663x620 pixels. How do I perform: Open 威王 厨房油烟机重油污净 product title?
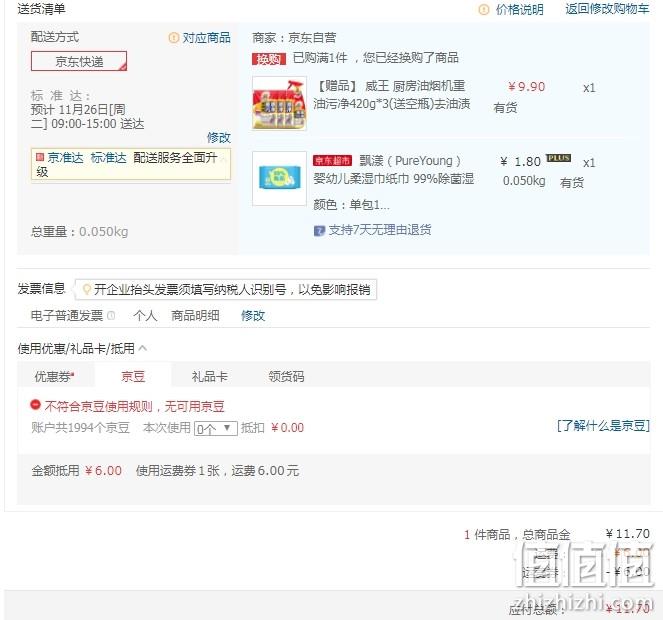click(x=392, y=95)
